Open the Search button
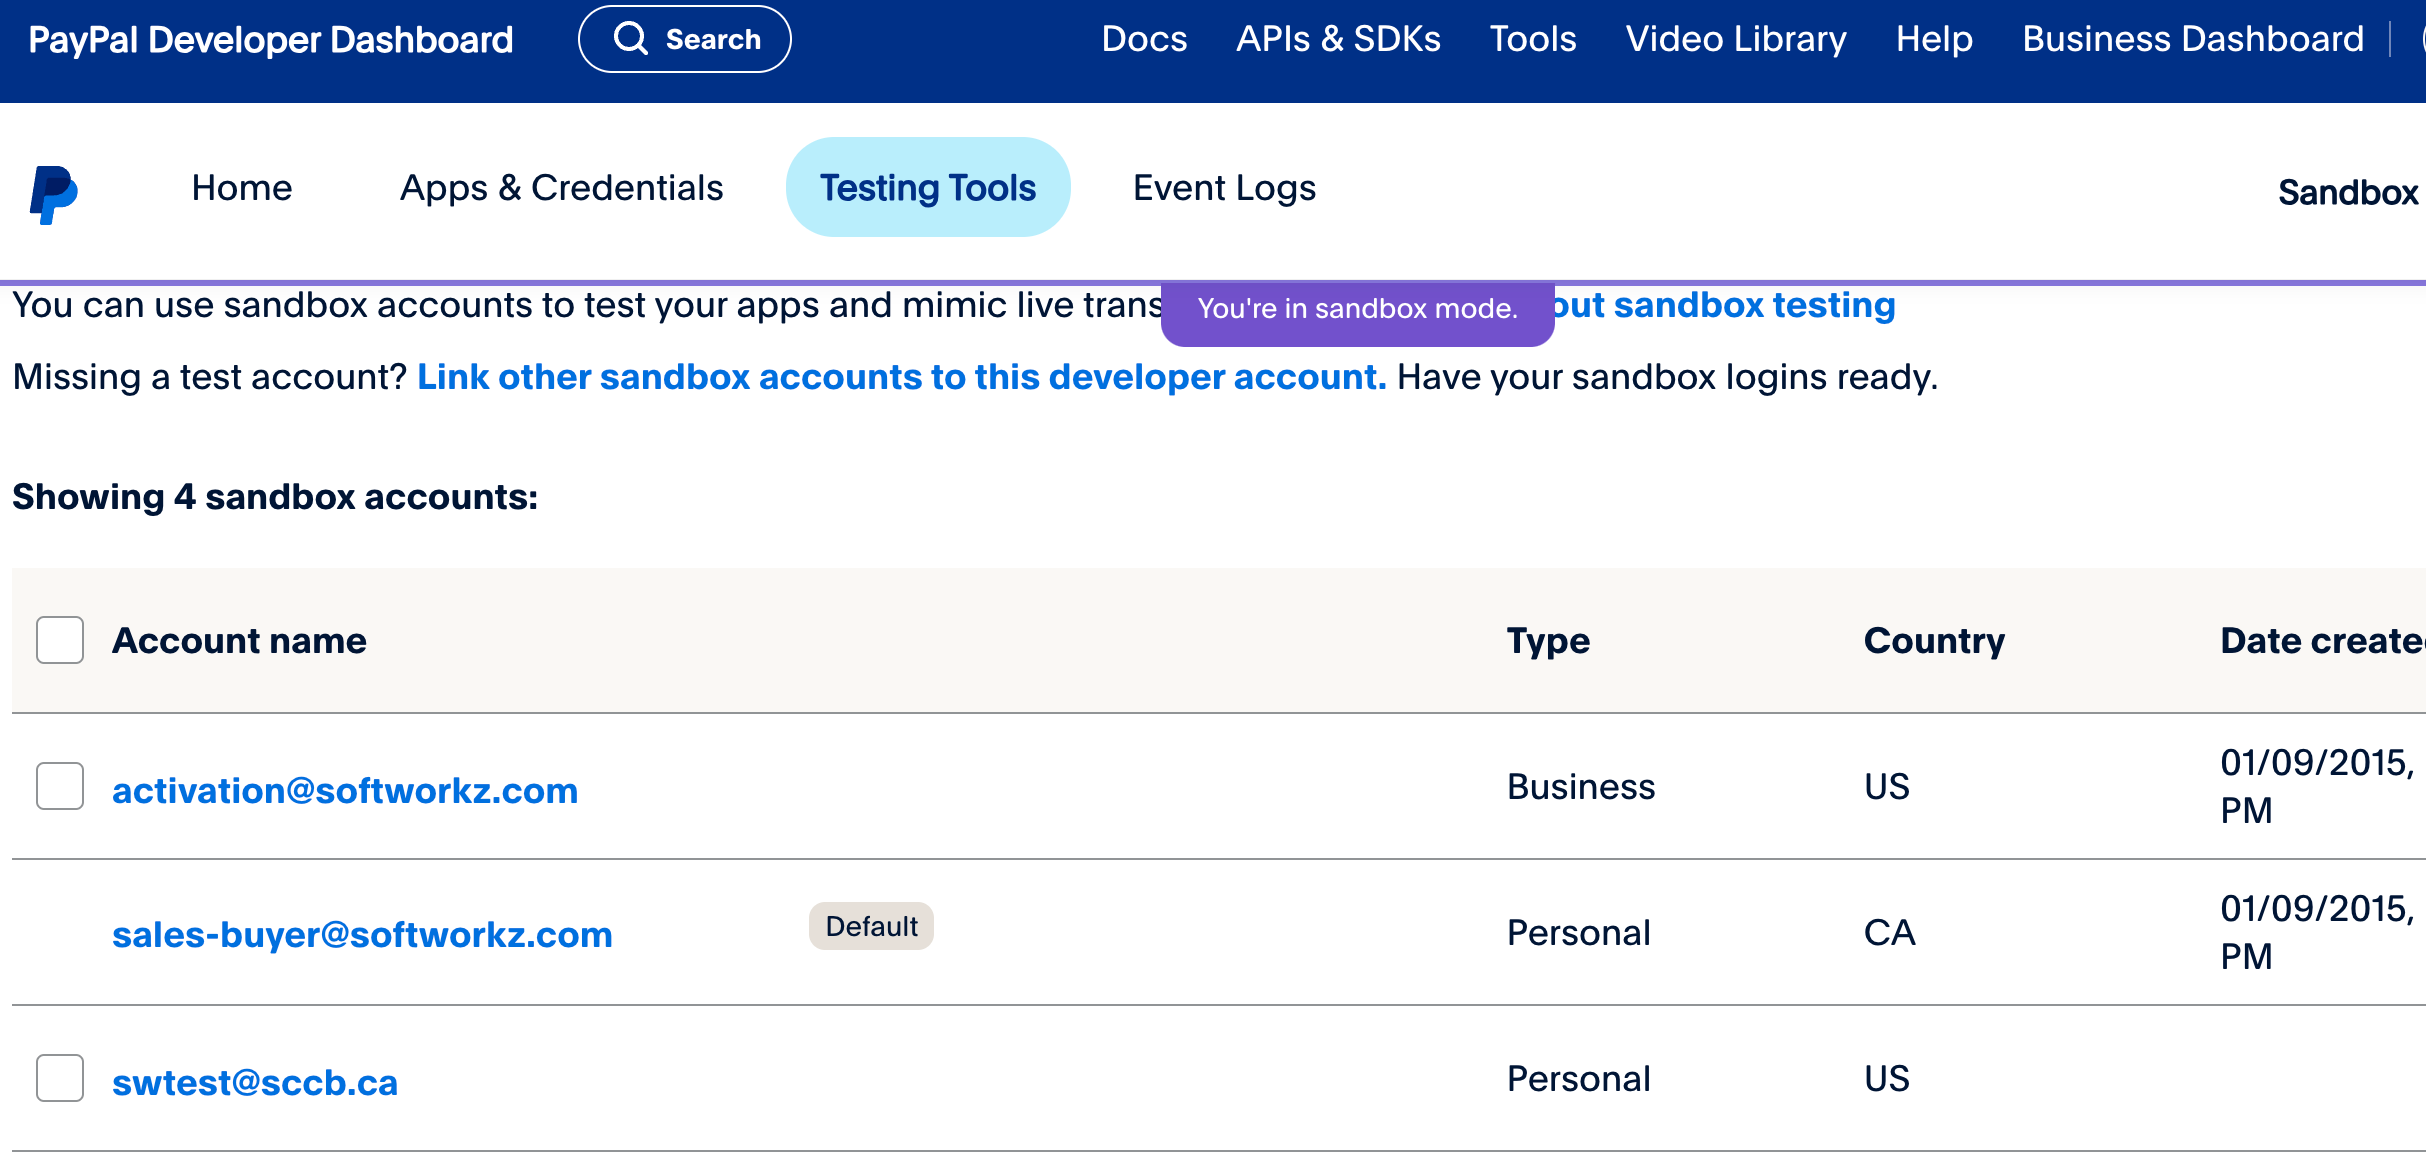This screenshot has height=1172, width=2426. pos(685,39)
